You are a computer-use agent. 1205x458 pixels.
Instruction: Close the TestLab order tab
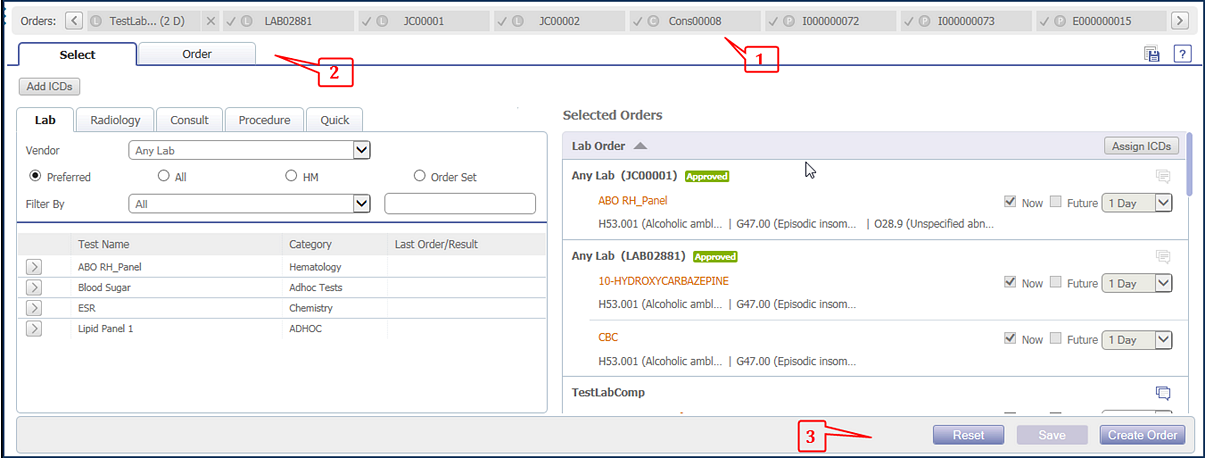210,21
